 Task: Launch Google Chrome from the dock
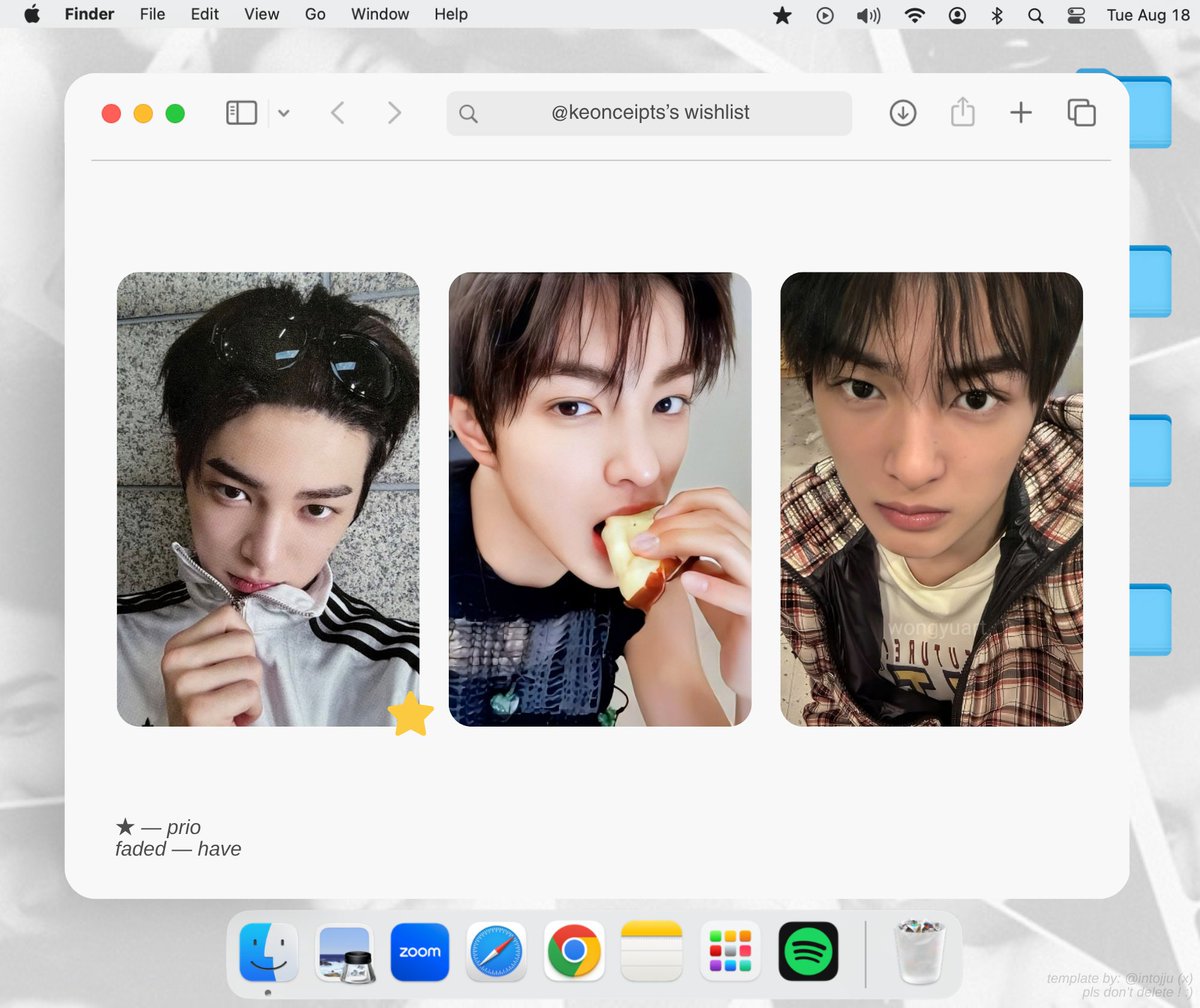pos(573,951)
